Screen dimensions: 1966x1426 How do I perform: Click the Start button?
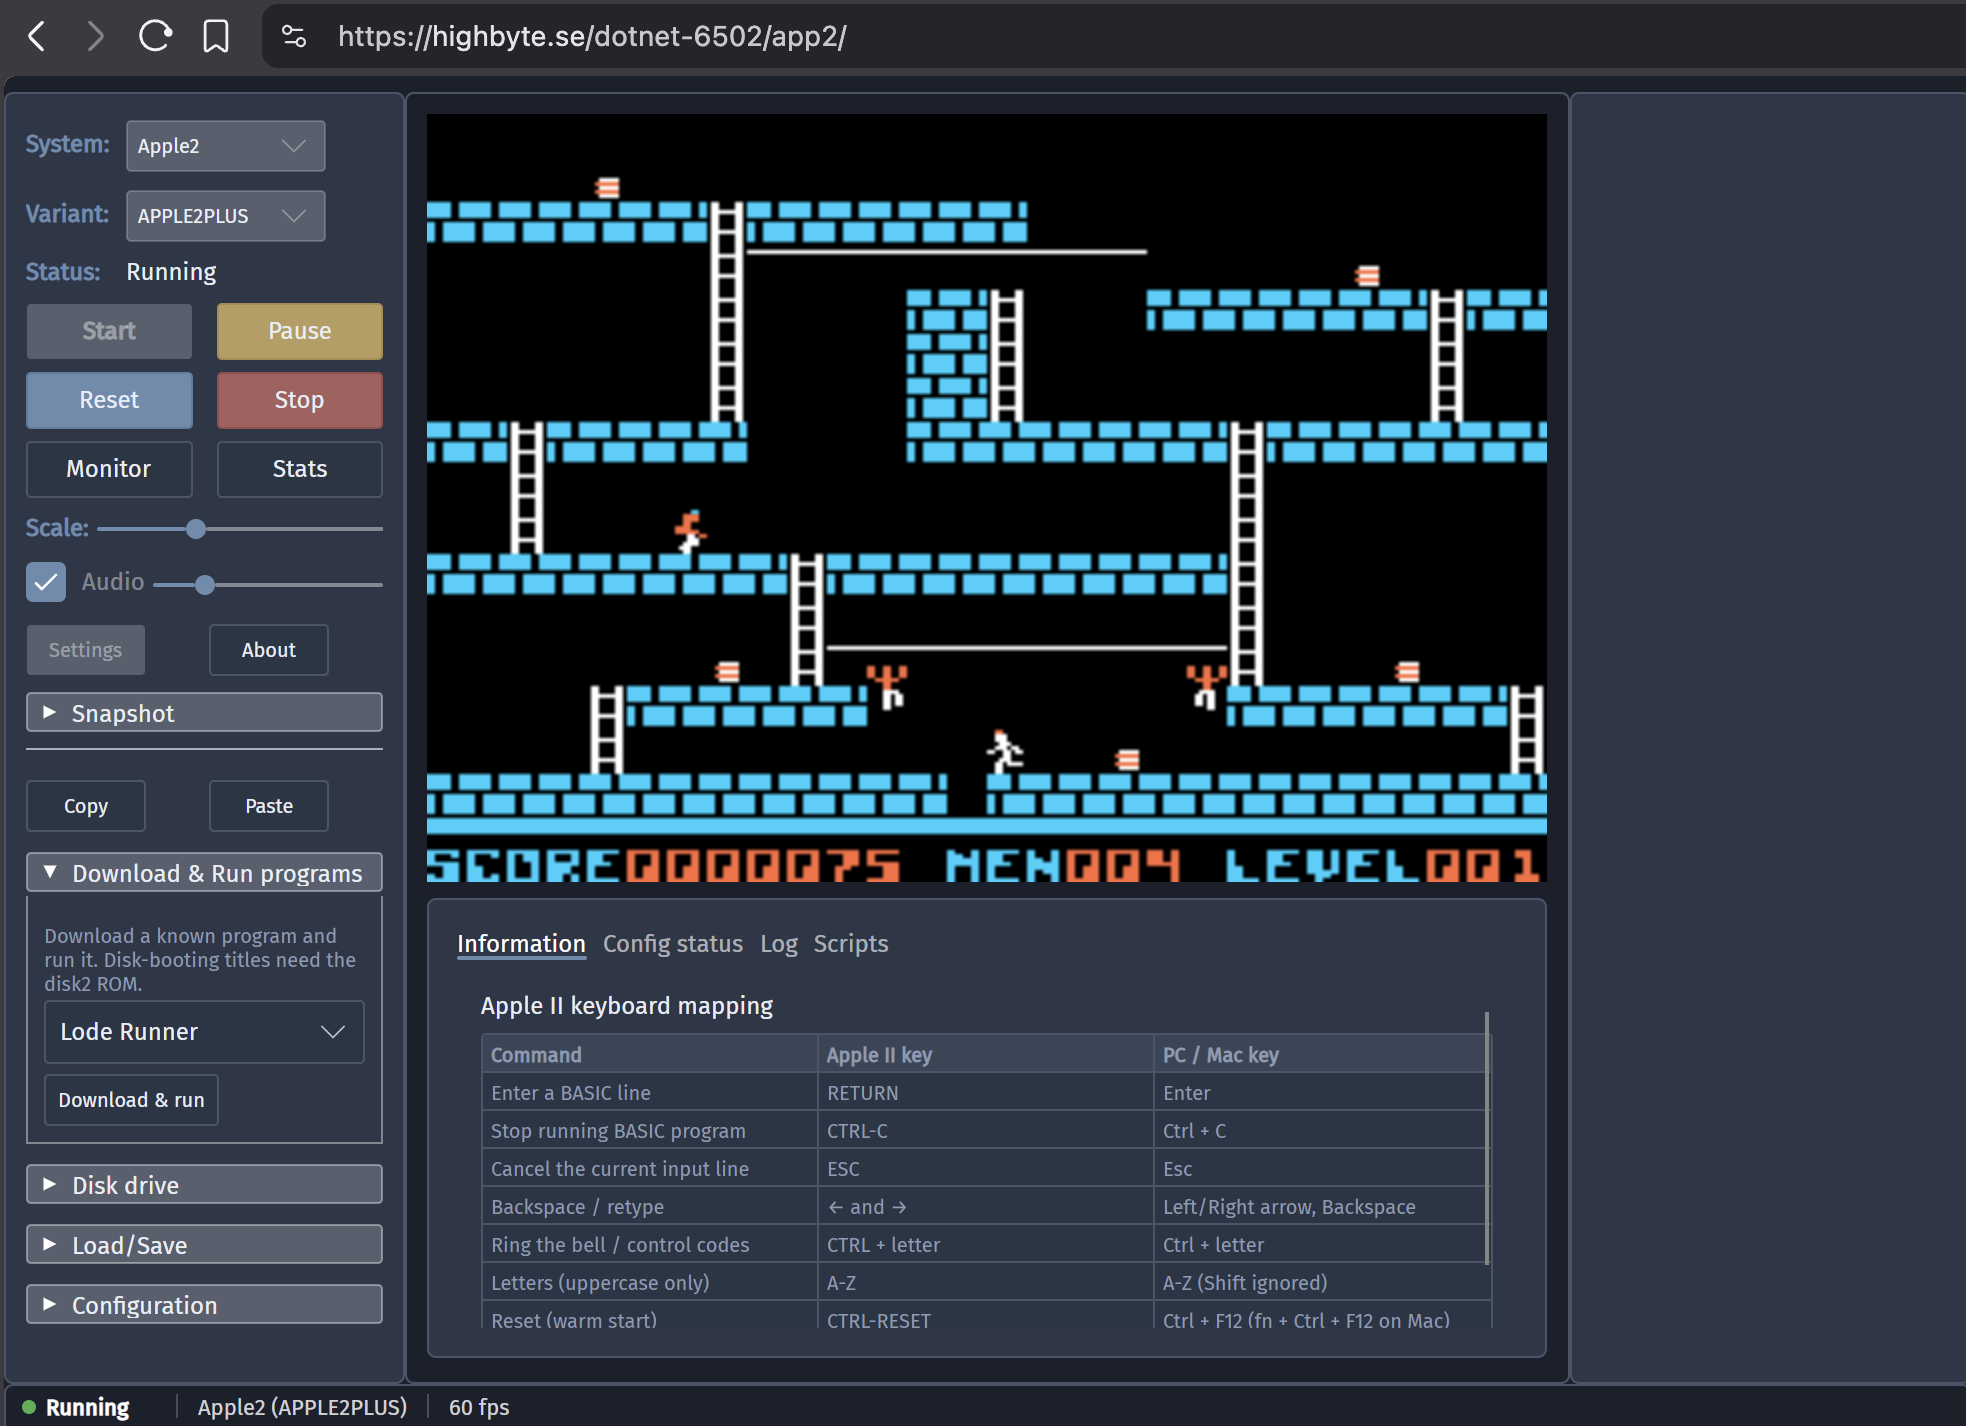(109, 331)
